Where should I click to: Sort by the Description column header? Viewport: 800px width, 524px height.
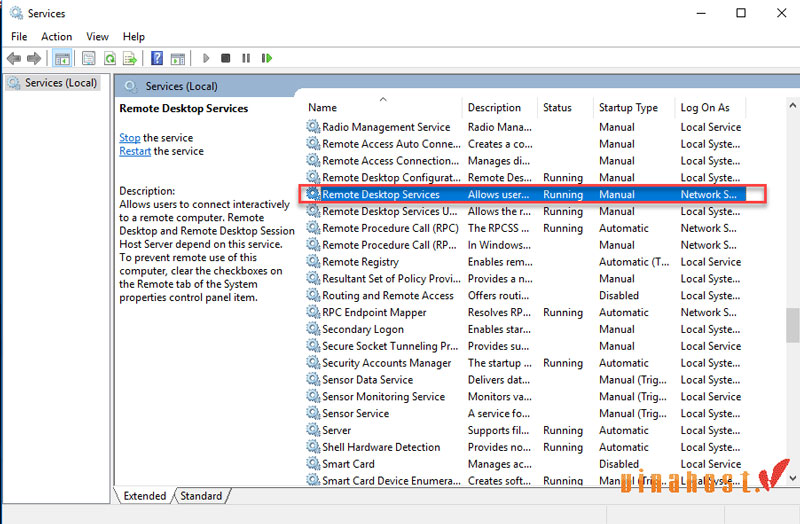point(499,107)
